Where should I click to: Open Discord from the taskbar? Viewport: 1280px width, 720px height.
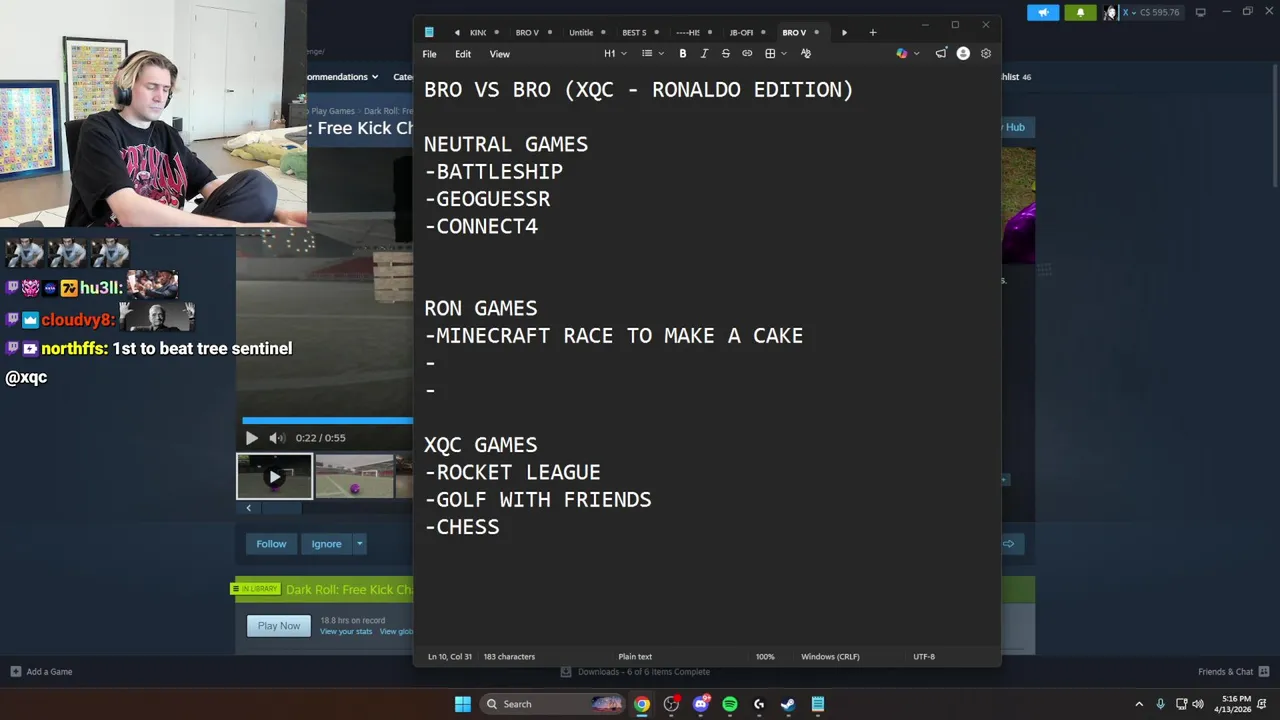coord(701,704)
